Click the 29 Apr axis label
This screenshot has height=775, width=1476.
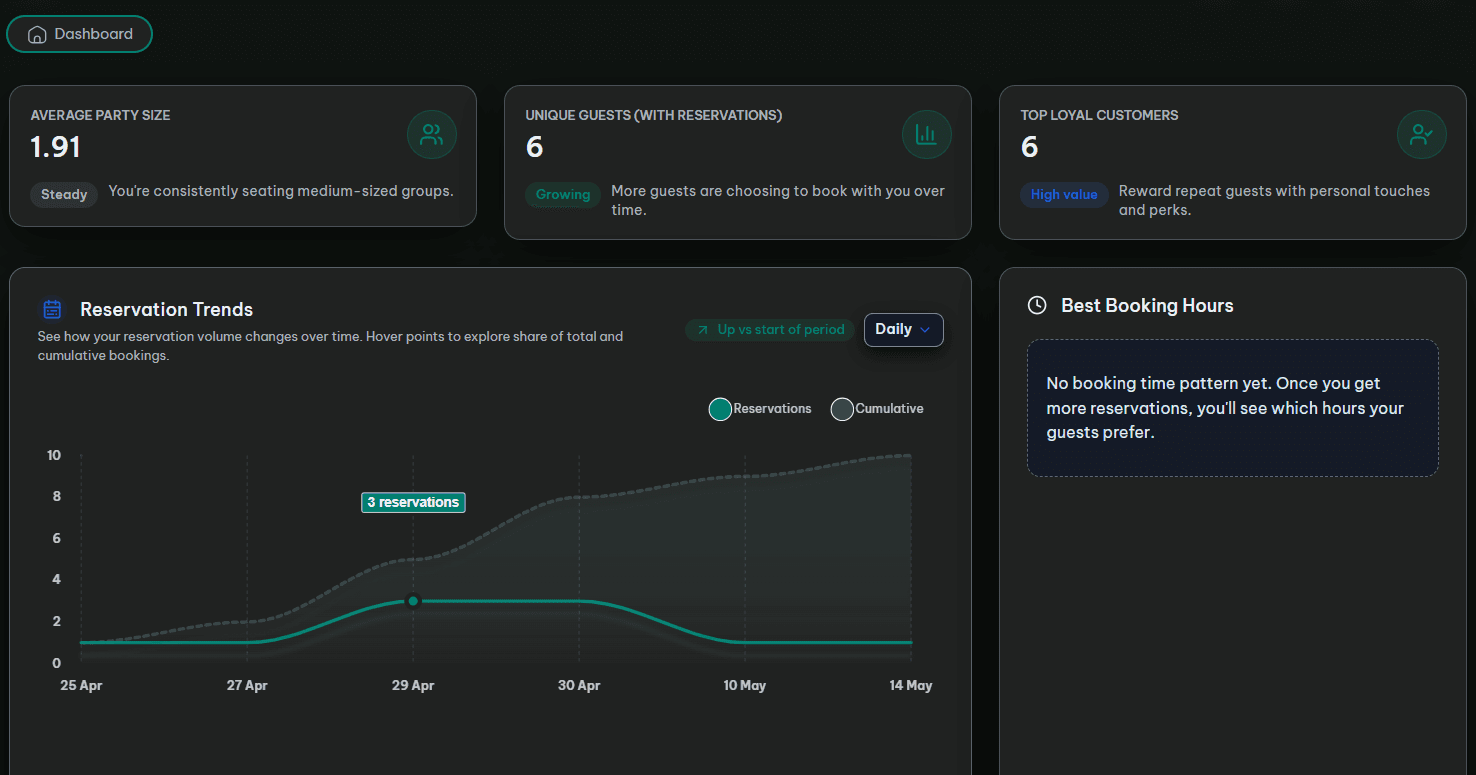[x=413, y=685]
